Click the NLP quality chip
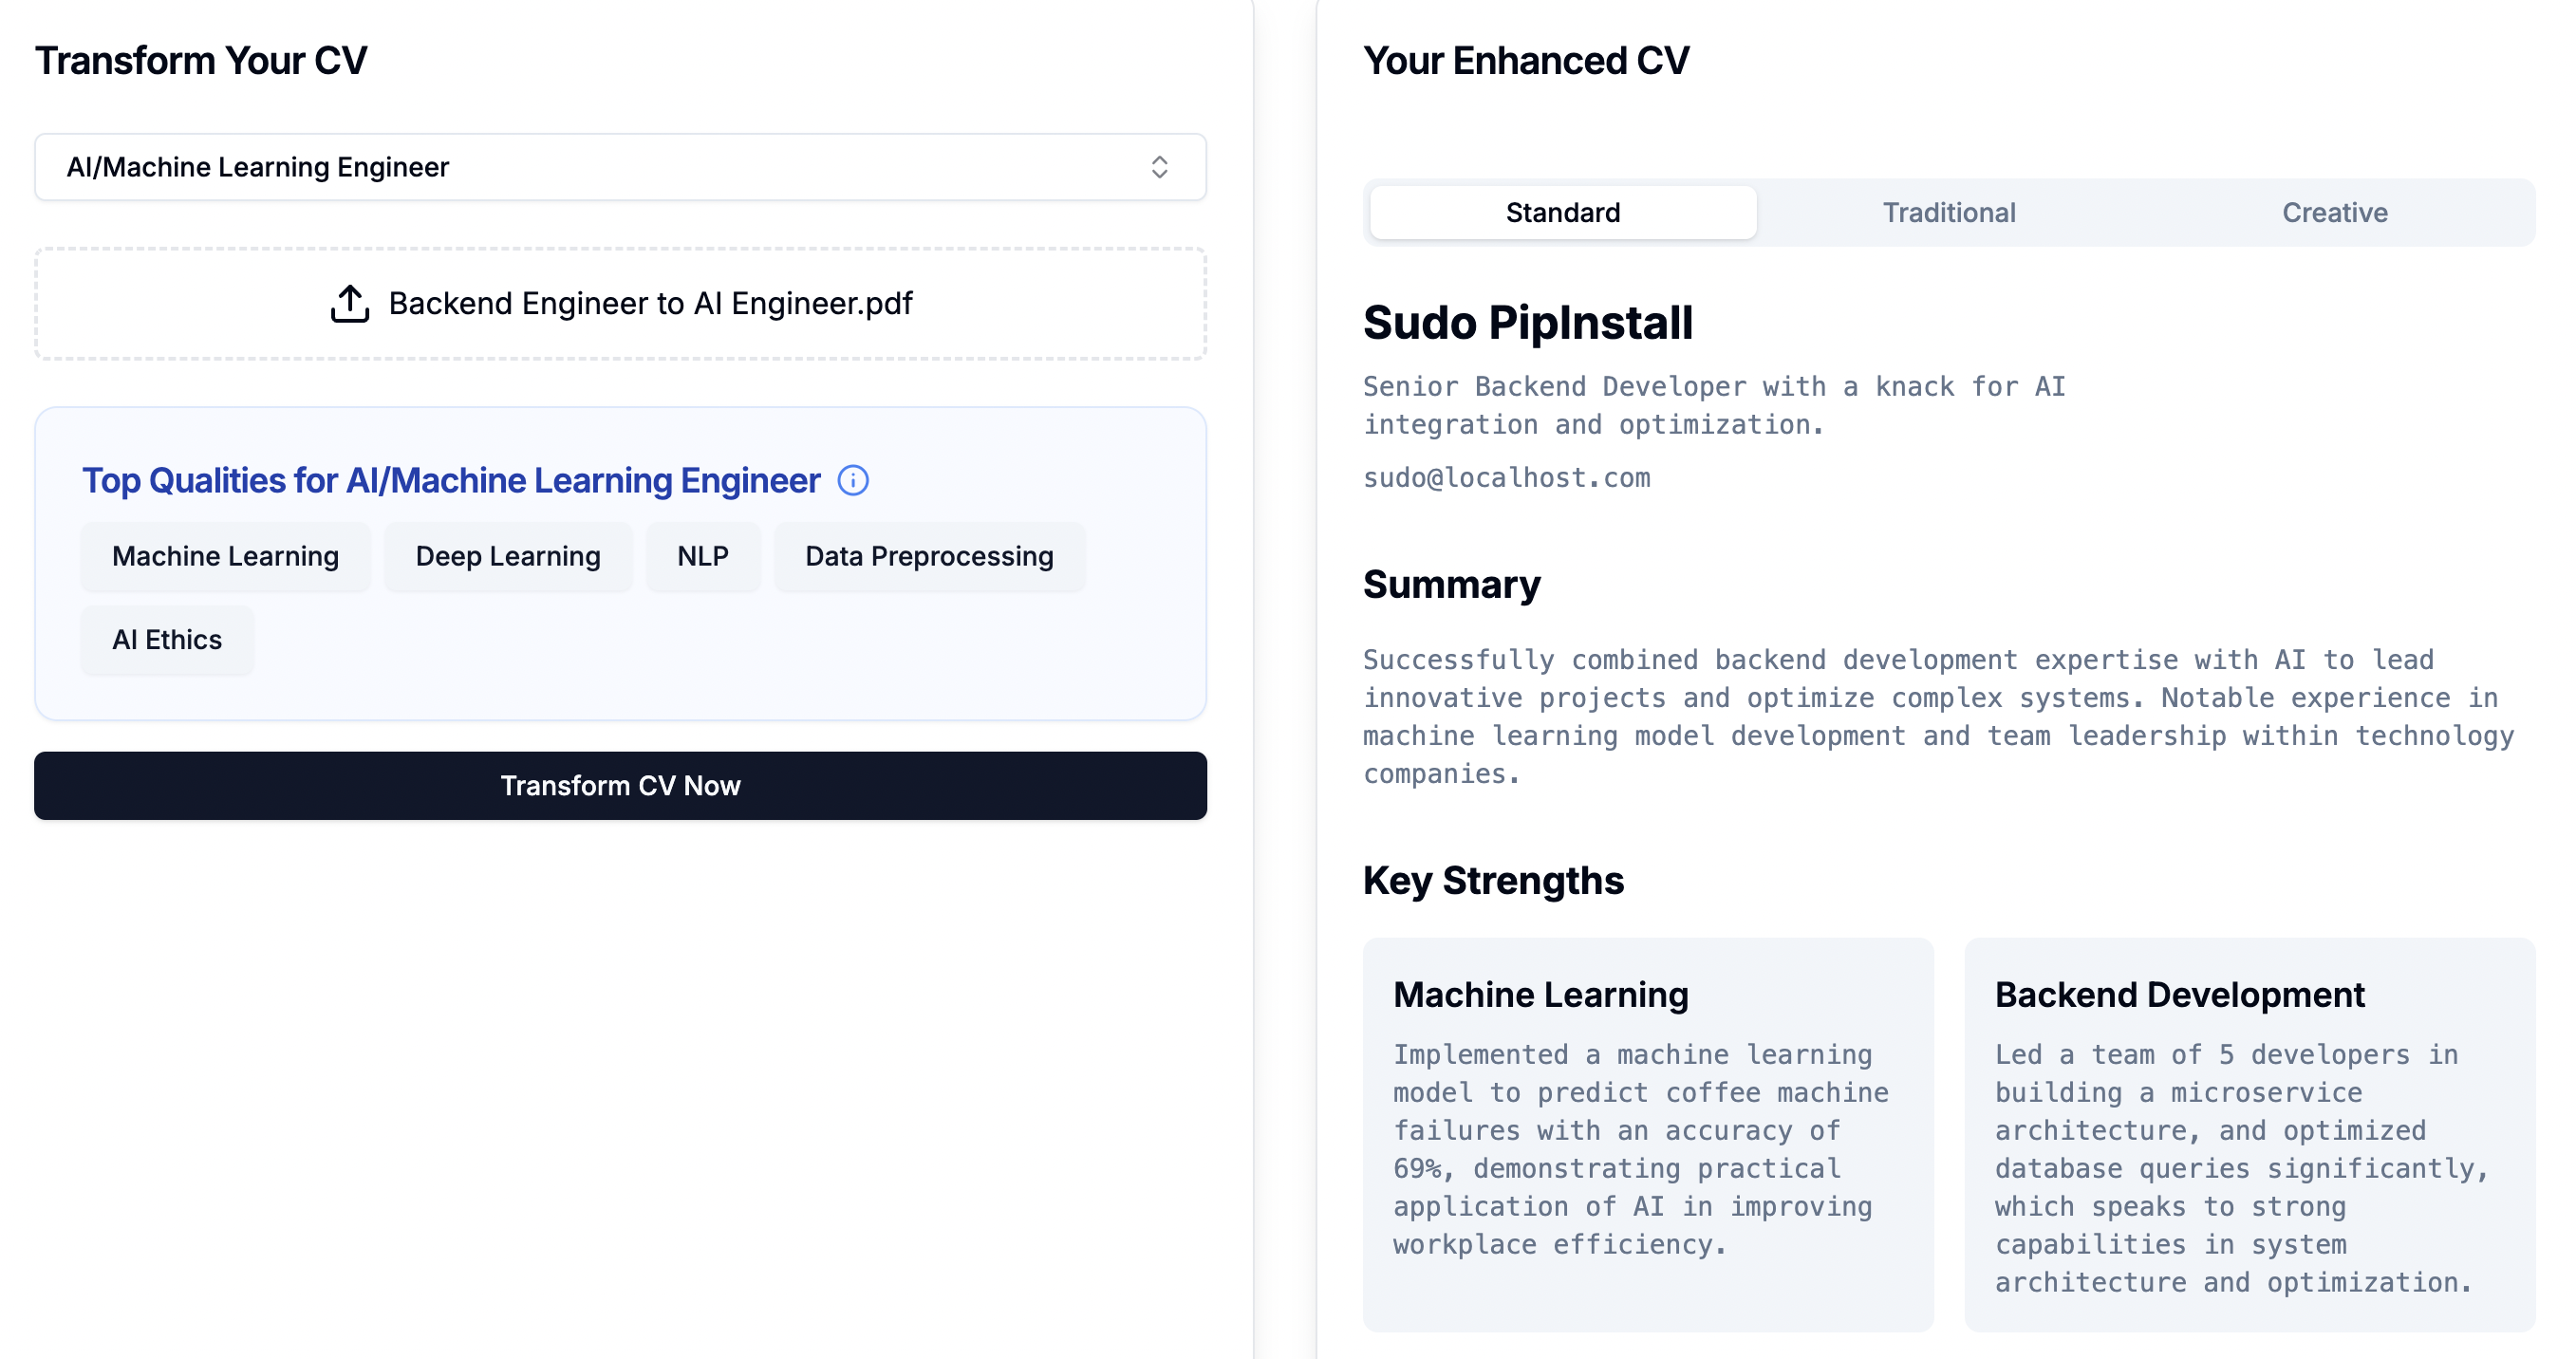The height and width of the screenshot is (1359, 2576). point(702,557)
